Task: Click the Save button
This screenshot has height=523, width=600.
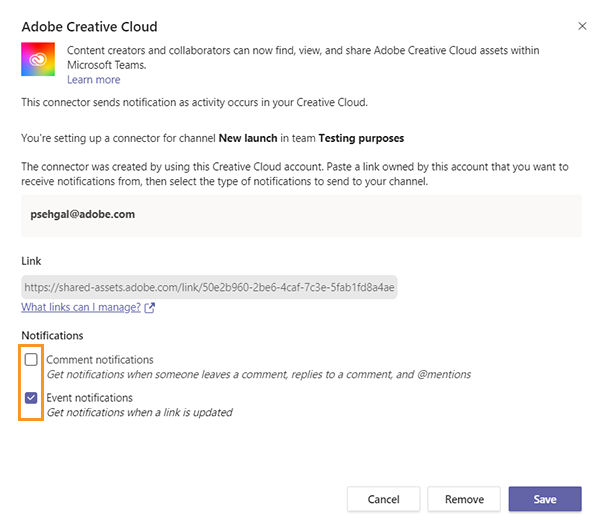Action: [545, 499]
